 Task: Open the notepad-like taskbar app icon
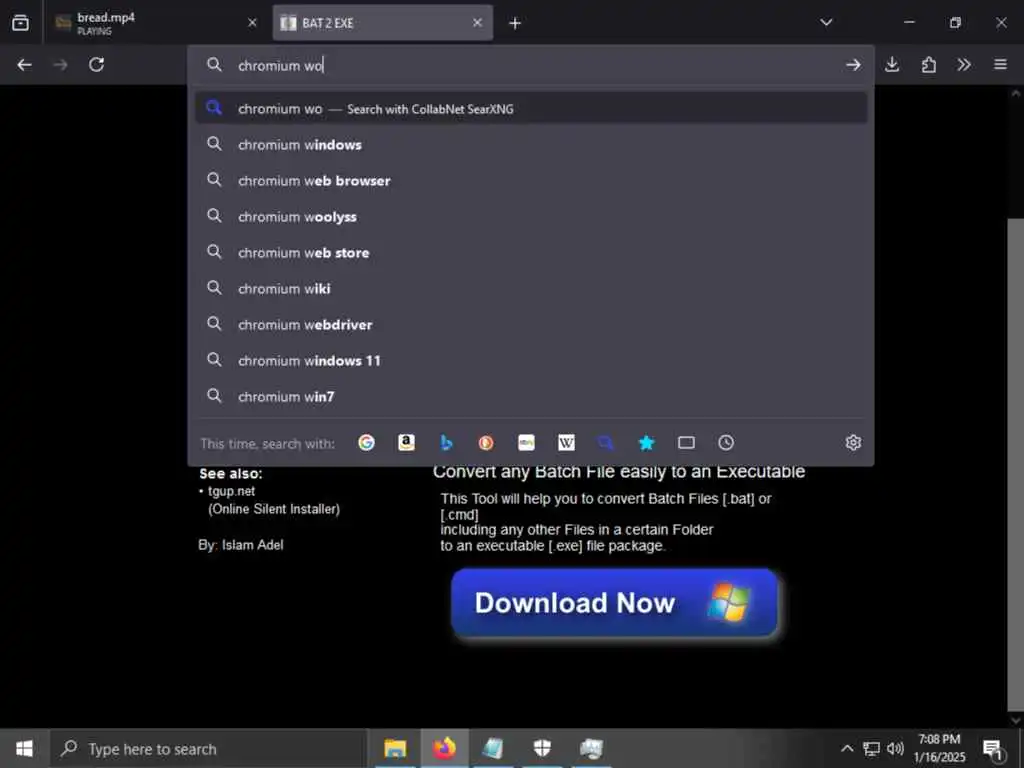coord(493,748)
